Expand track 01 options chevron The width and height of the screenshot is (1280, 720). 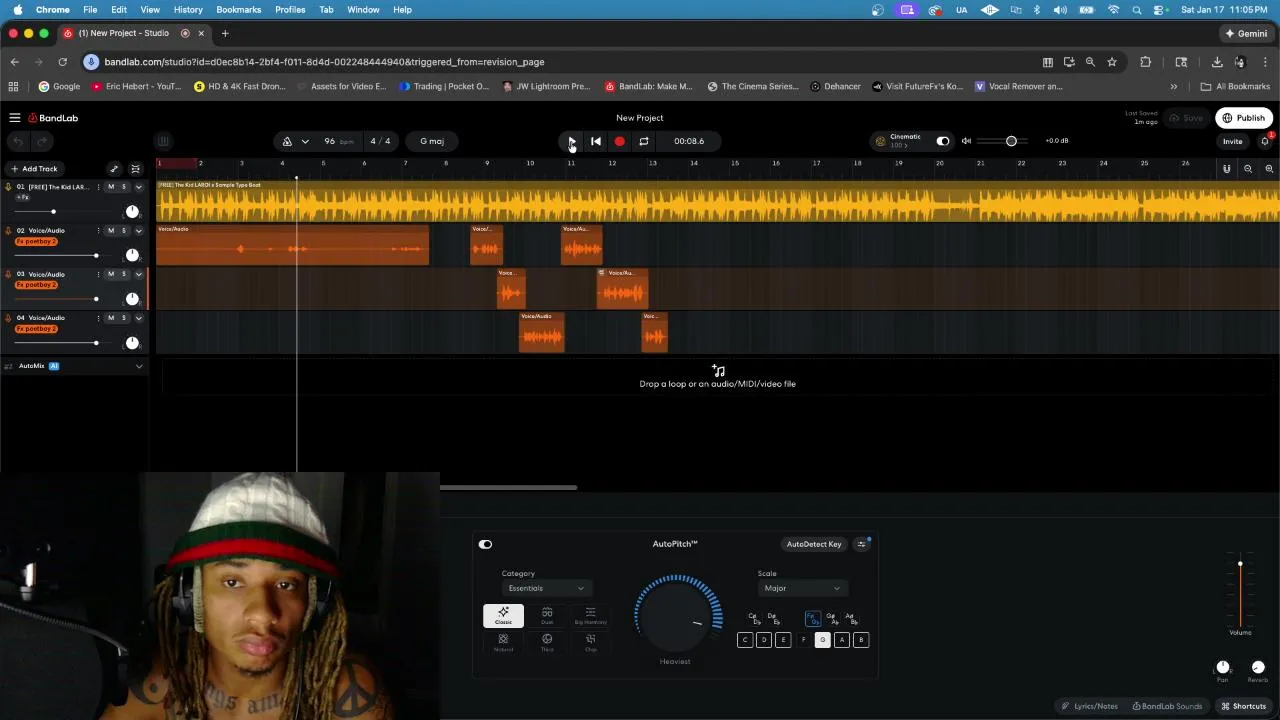(138, 187)
